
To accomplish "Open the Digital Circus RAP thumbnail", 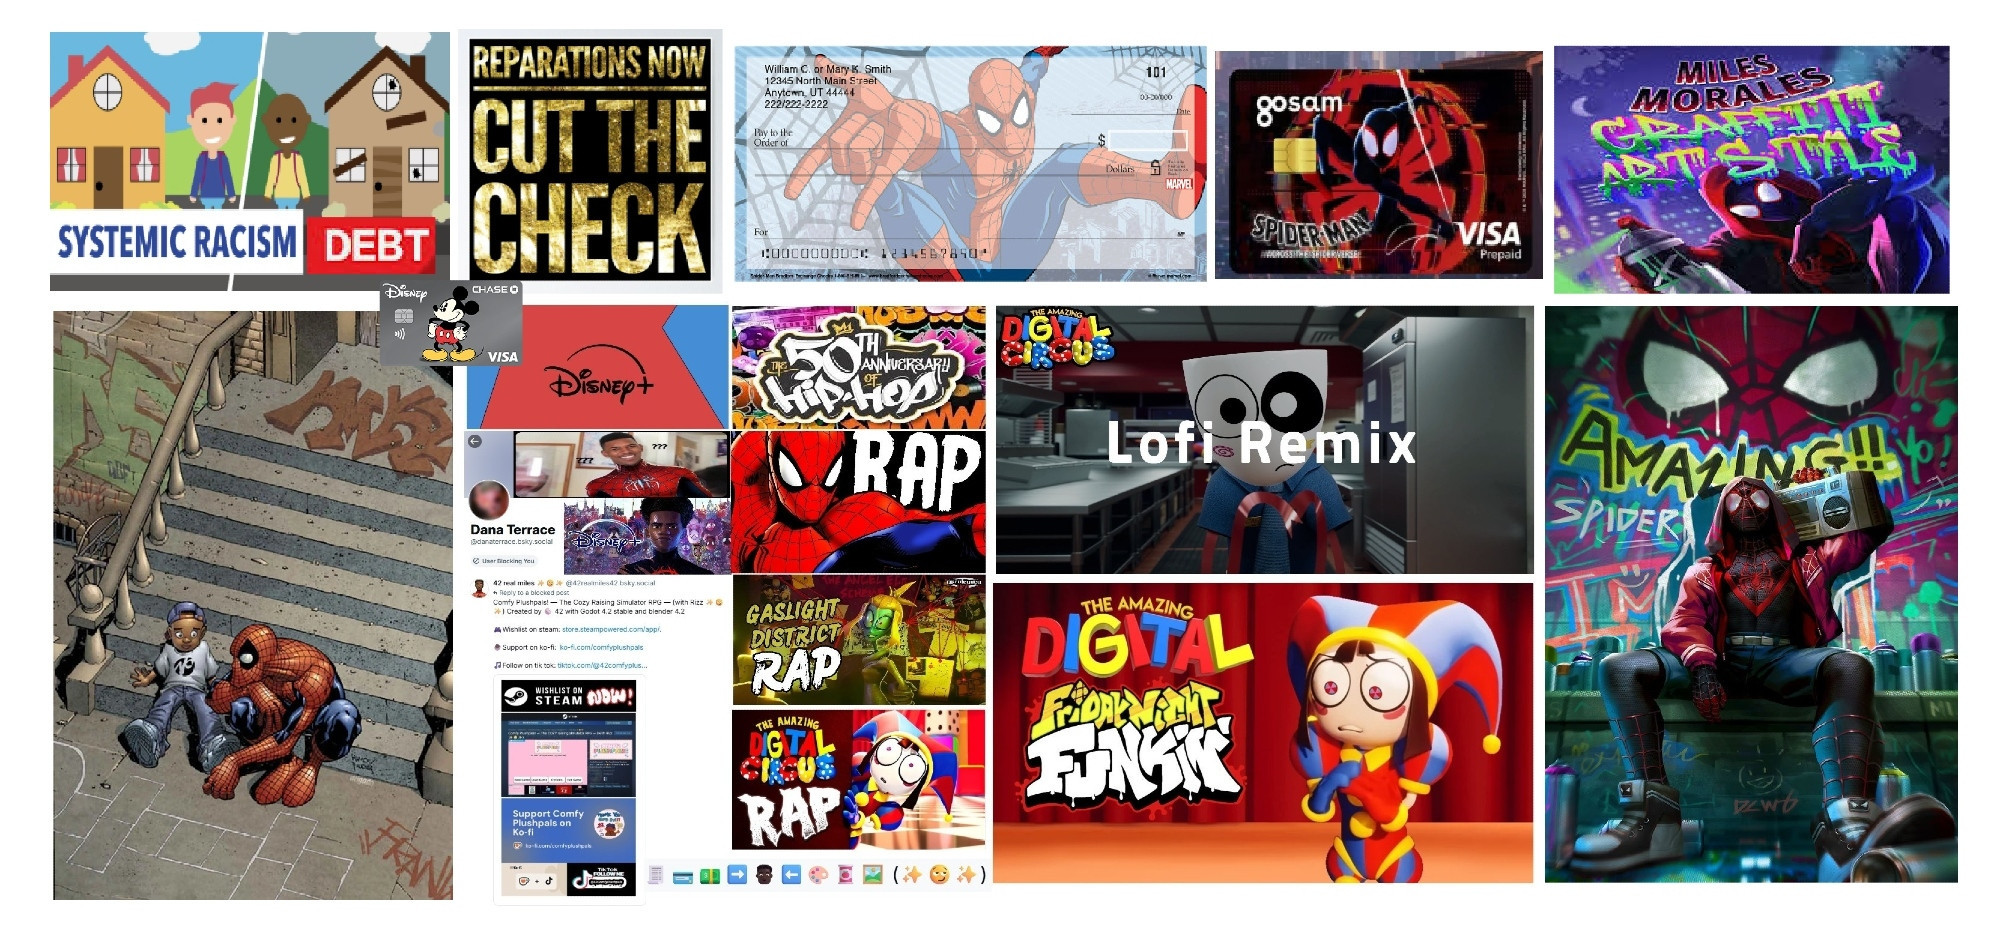I will point(859,779).
